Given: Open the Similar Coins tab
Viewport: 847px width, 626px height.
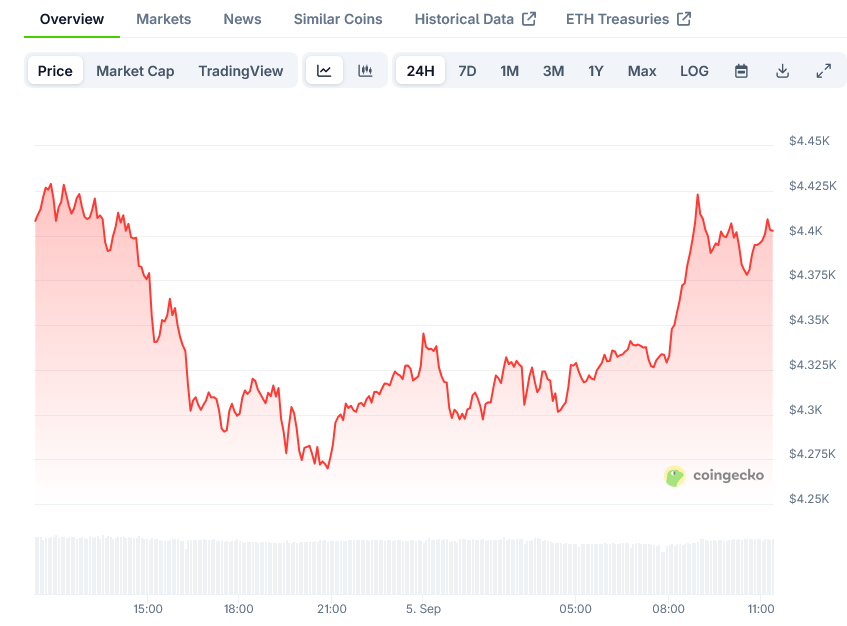Looking at the screenshot, I should coord(338,19).
